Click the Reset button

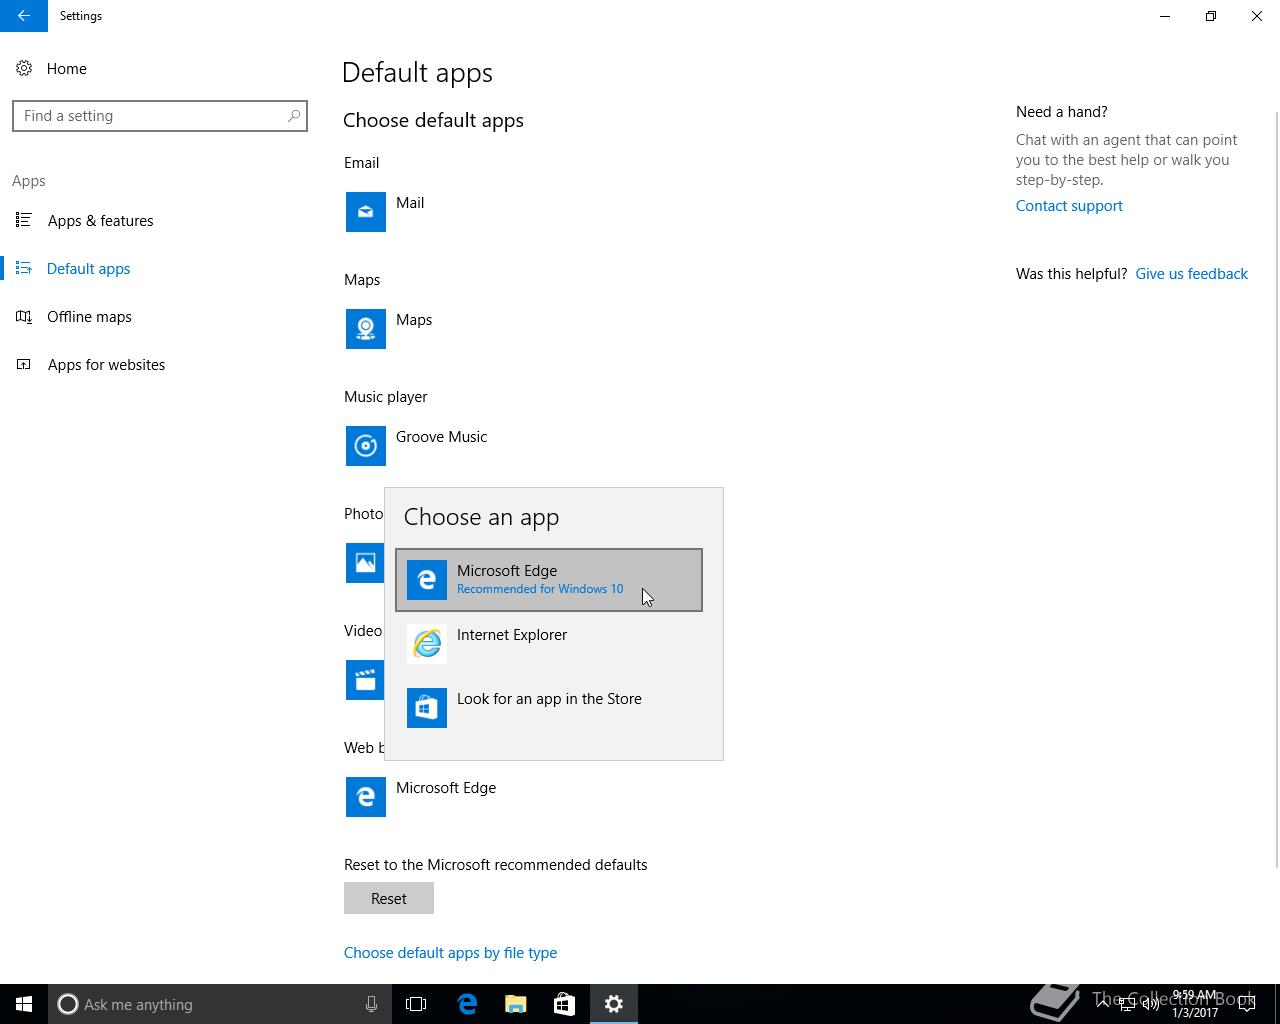tap(389, 898)
